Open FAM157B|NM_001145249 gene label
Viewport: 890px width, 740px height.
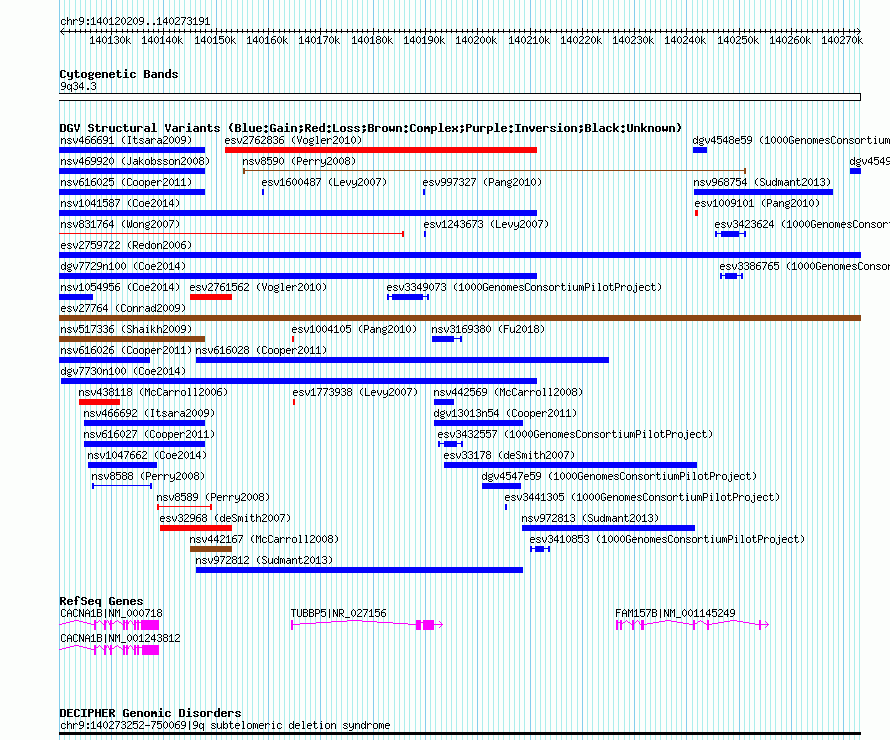[675, 613]
